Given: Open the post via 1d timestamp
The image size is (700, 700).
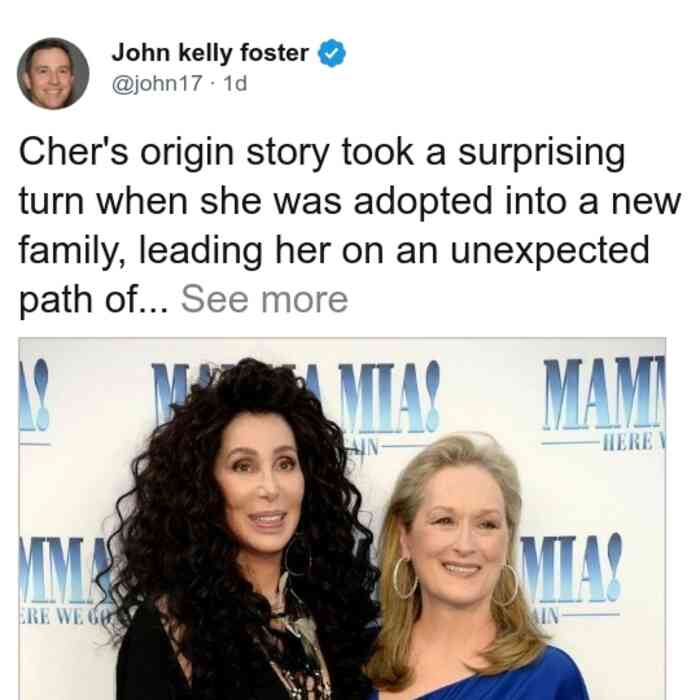Looking at the screenshot, I should 235,83.
